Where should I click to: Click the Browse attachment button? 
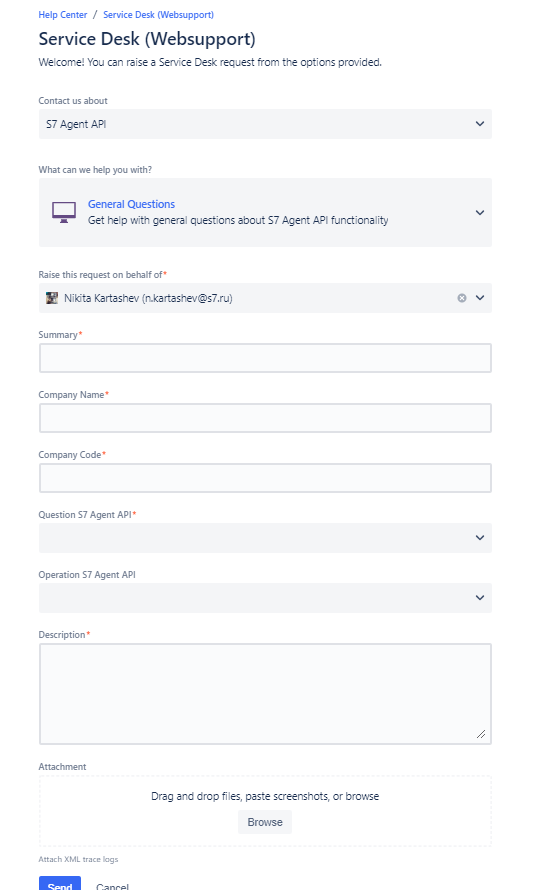tap(265, 822)
